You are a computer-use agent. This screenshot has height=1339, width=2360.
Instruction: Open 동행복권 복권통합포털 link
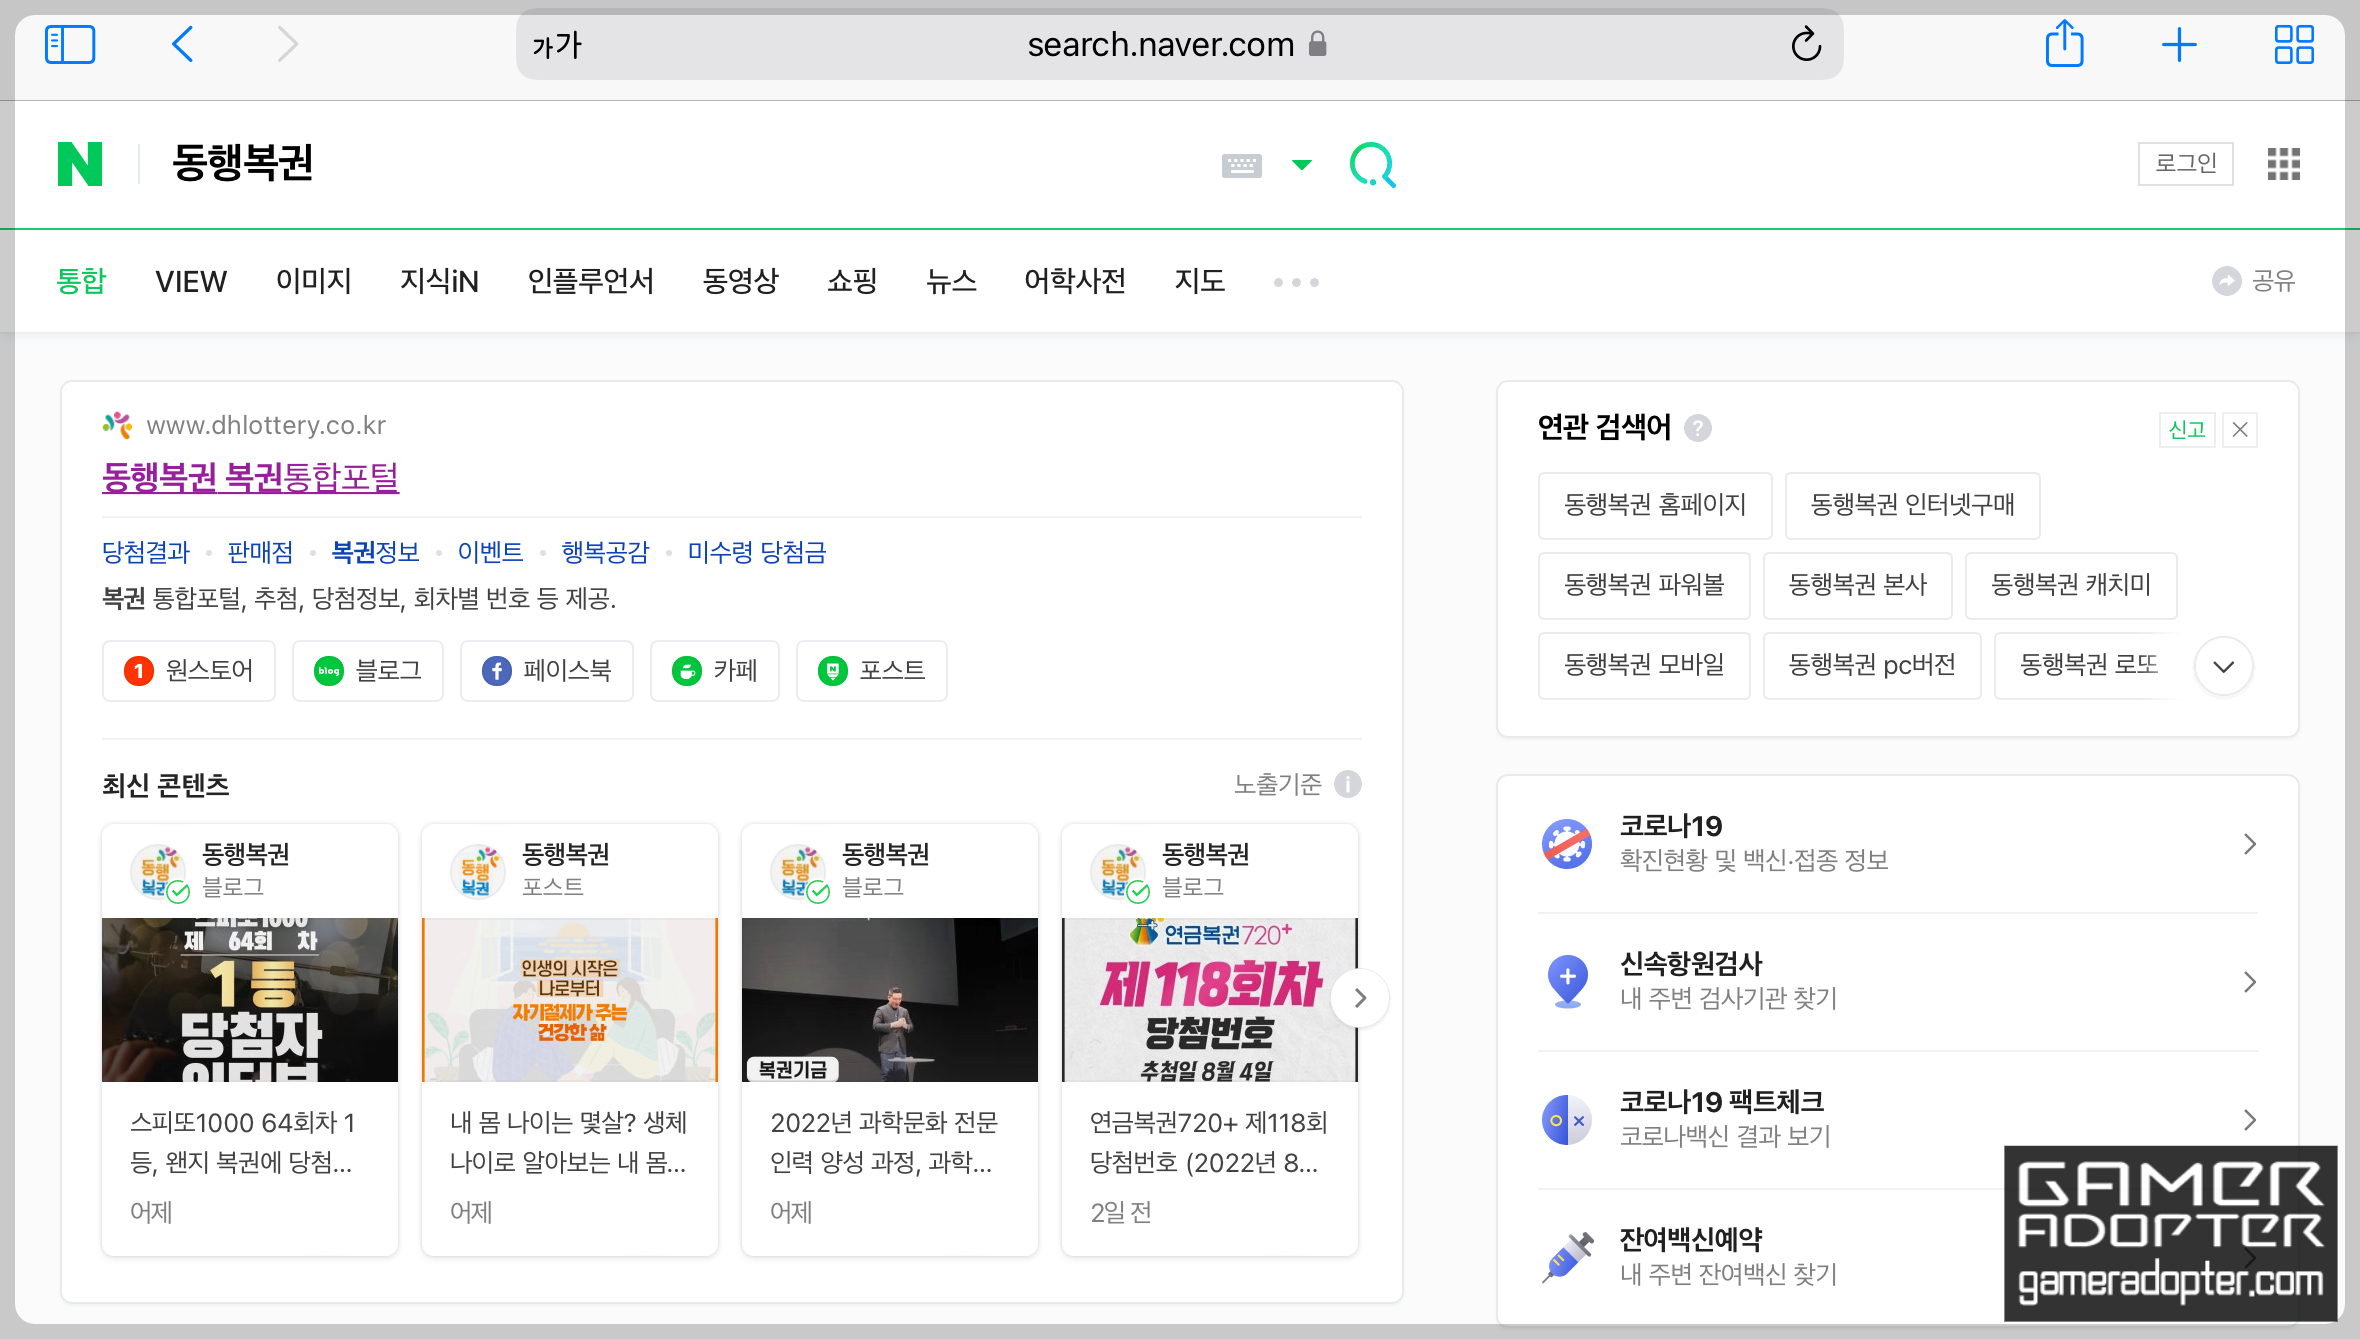(250, 477)
